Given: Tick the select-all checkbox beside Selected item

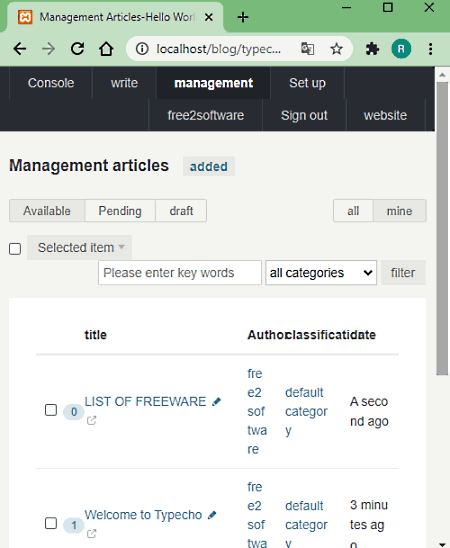Looking at the screenshot, I should click(x=15, y=249).
